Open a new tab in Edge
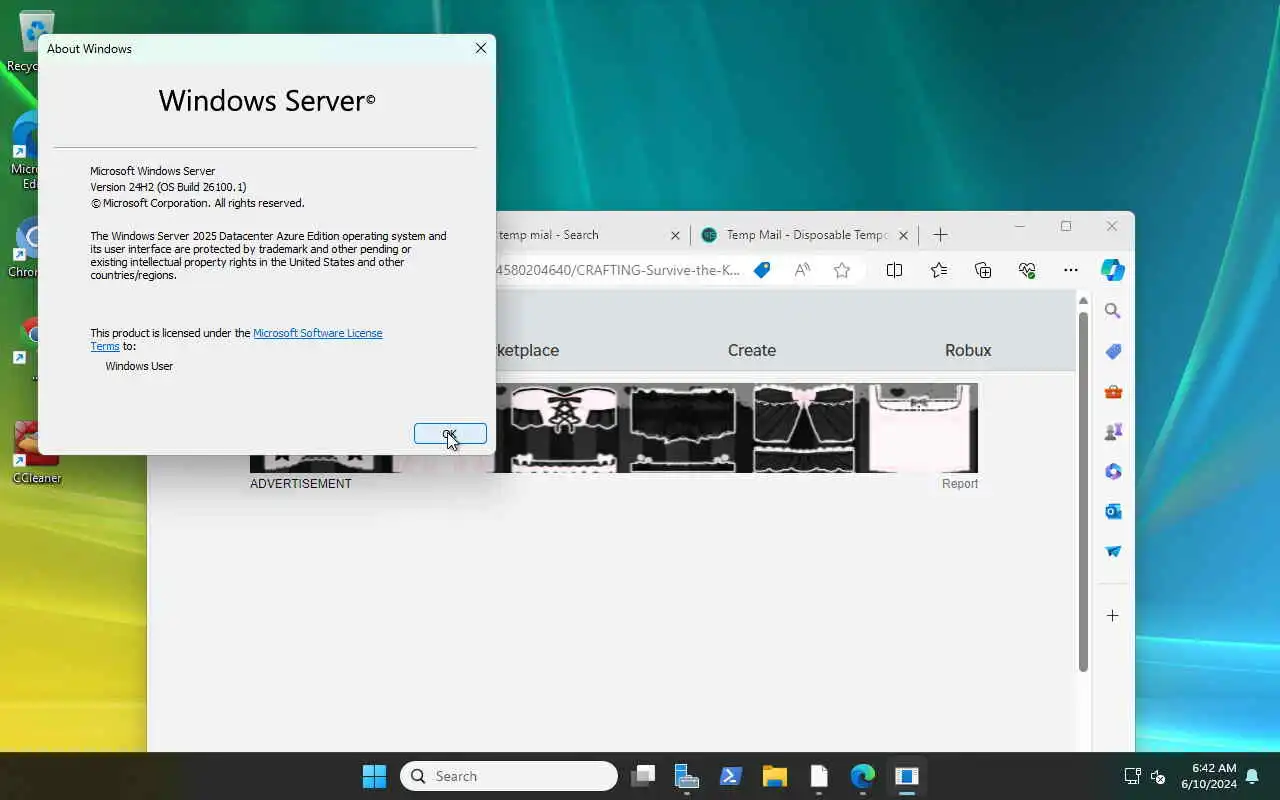Screen dimensions: 1280x800 click(x=940, y=235)
